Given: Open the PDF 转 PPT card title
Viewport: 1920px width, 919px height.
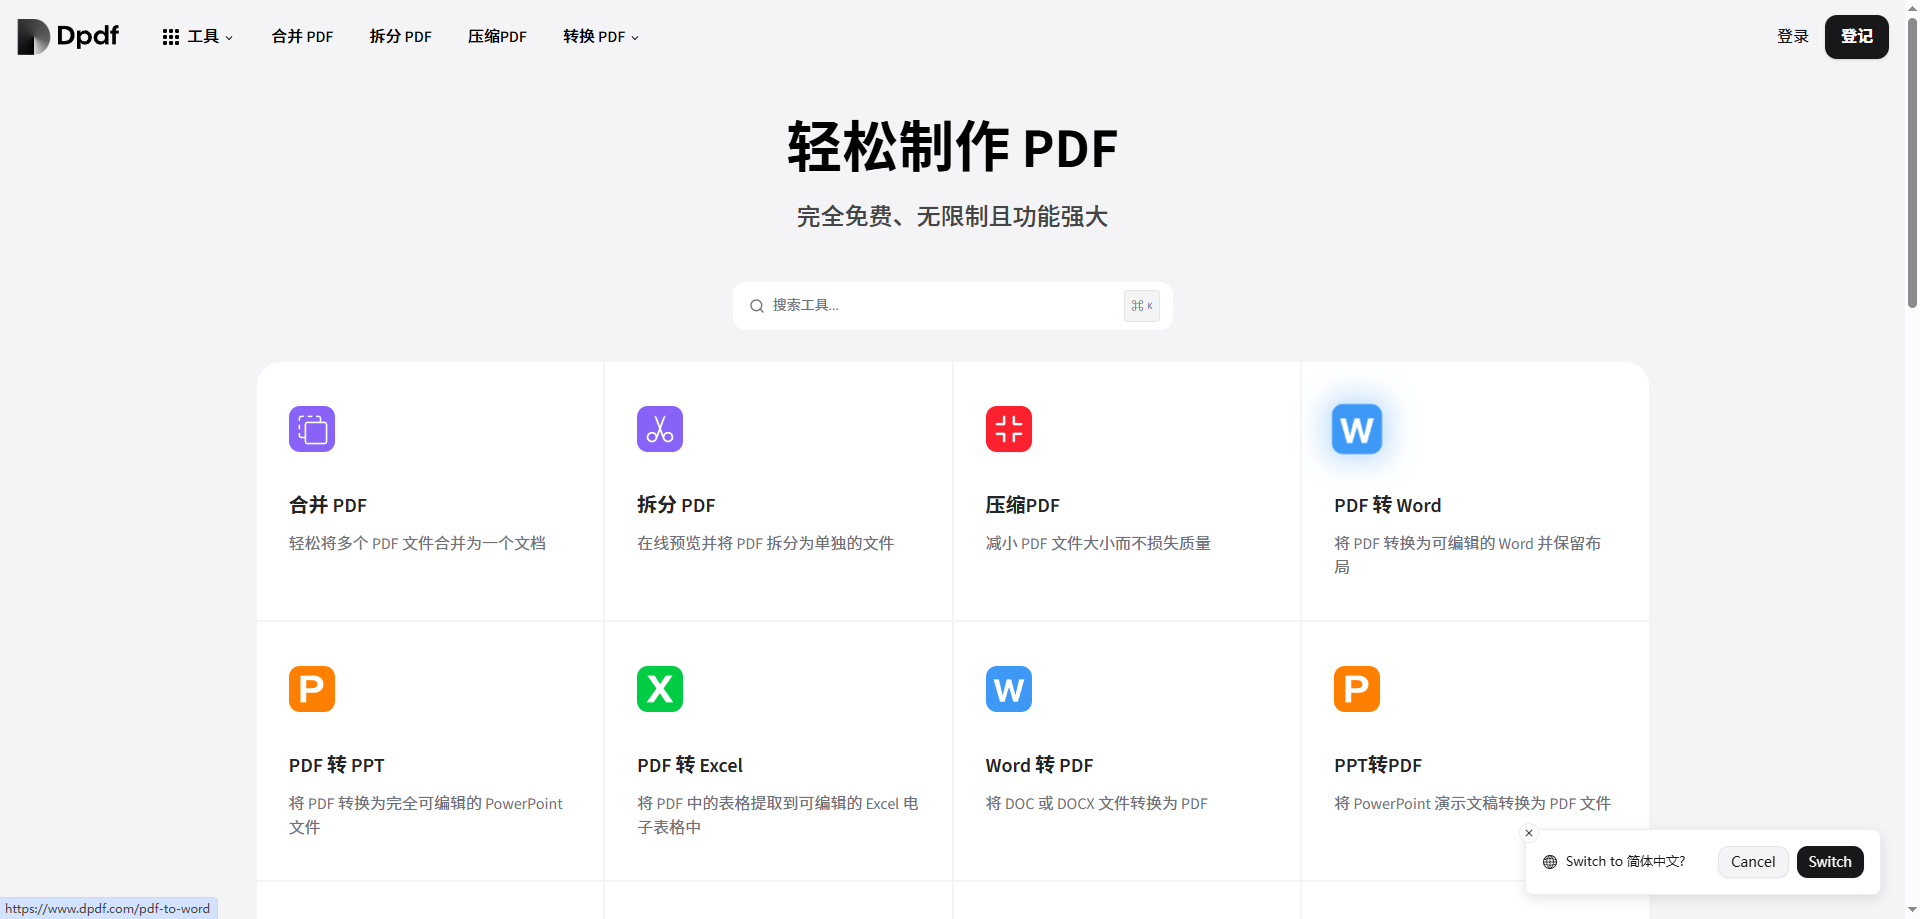Looking at the screenshot, I should (336, 765).
